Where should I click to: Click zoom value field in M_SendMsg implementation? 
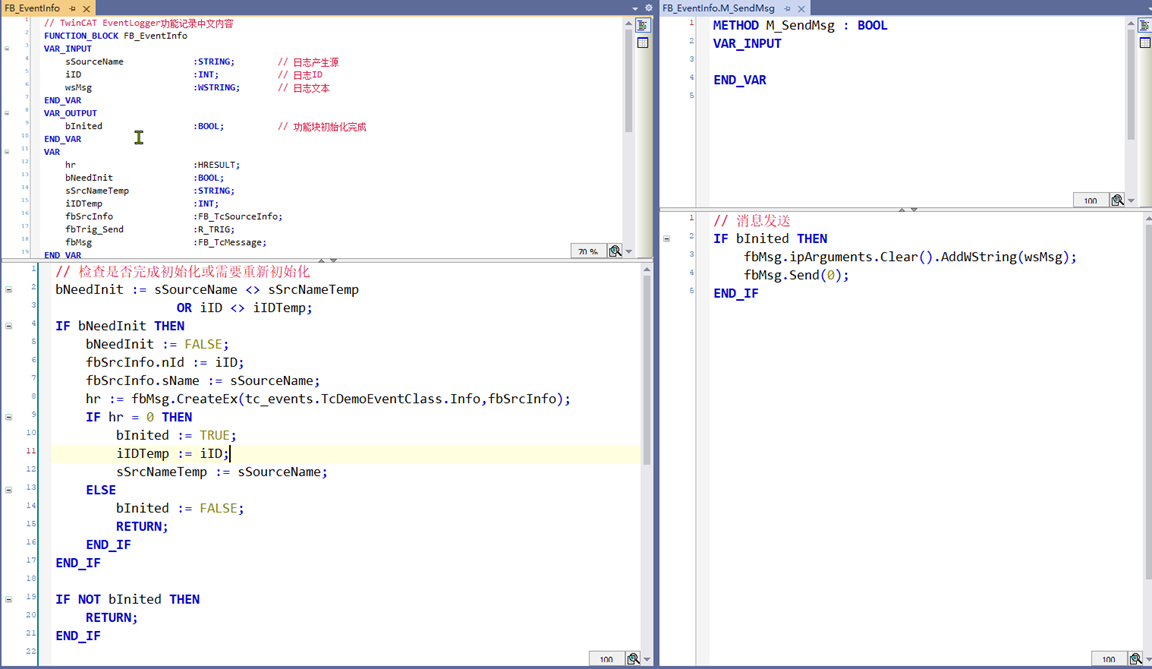[x=1108, y=659]
